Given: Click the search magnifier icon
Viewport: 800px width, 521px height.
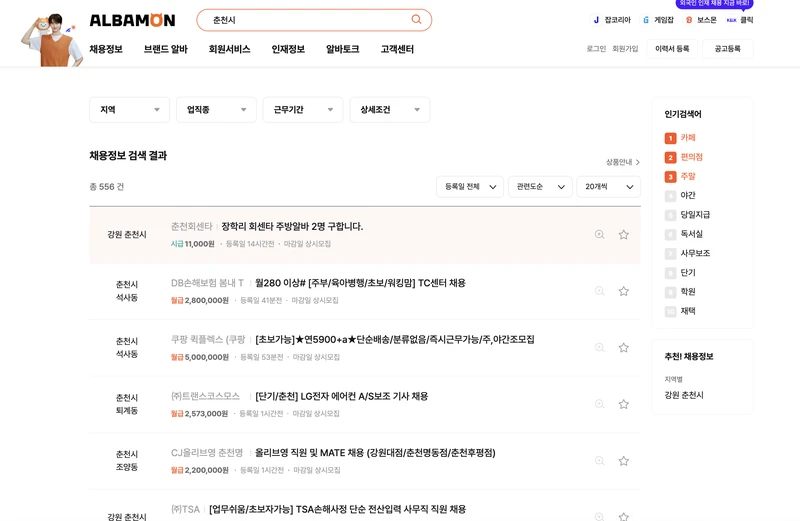Looking at the screenshot, I should coord(416,19).
